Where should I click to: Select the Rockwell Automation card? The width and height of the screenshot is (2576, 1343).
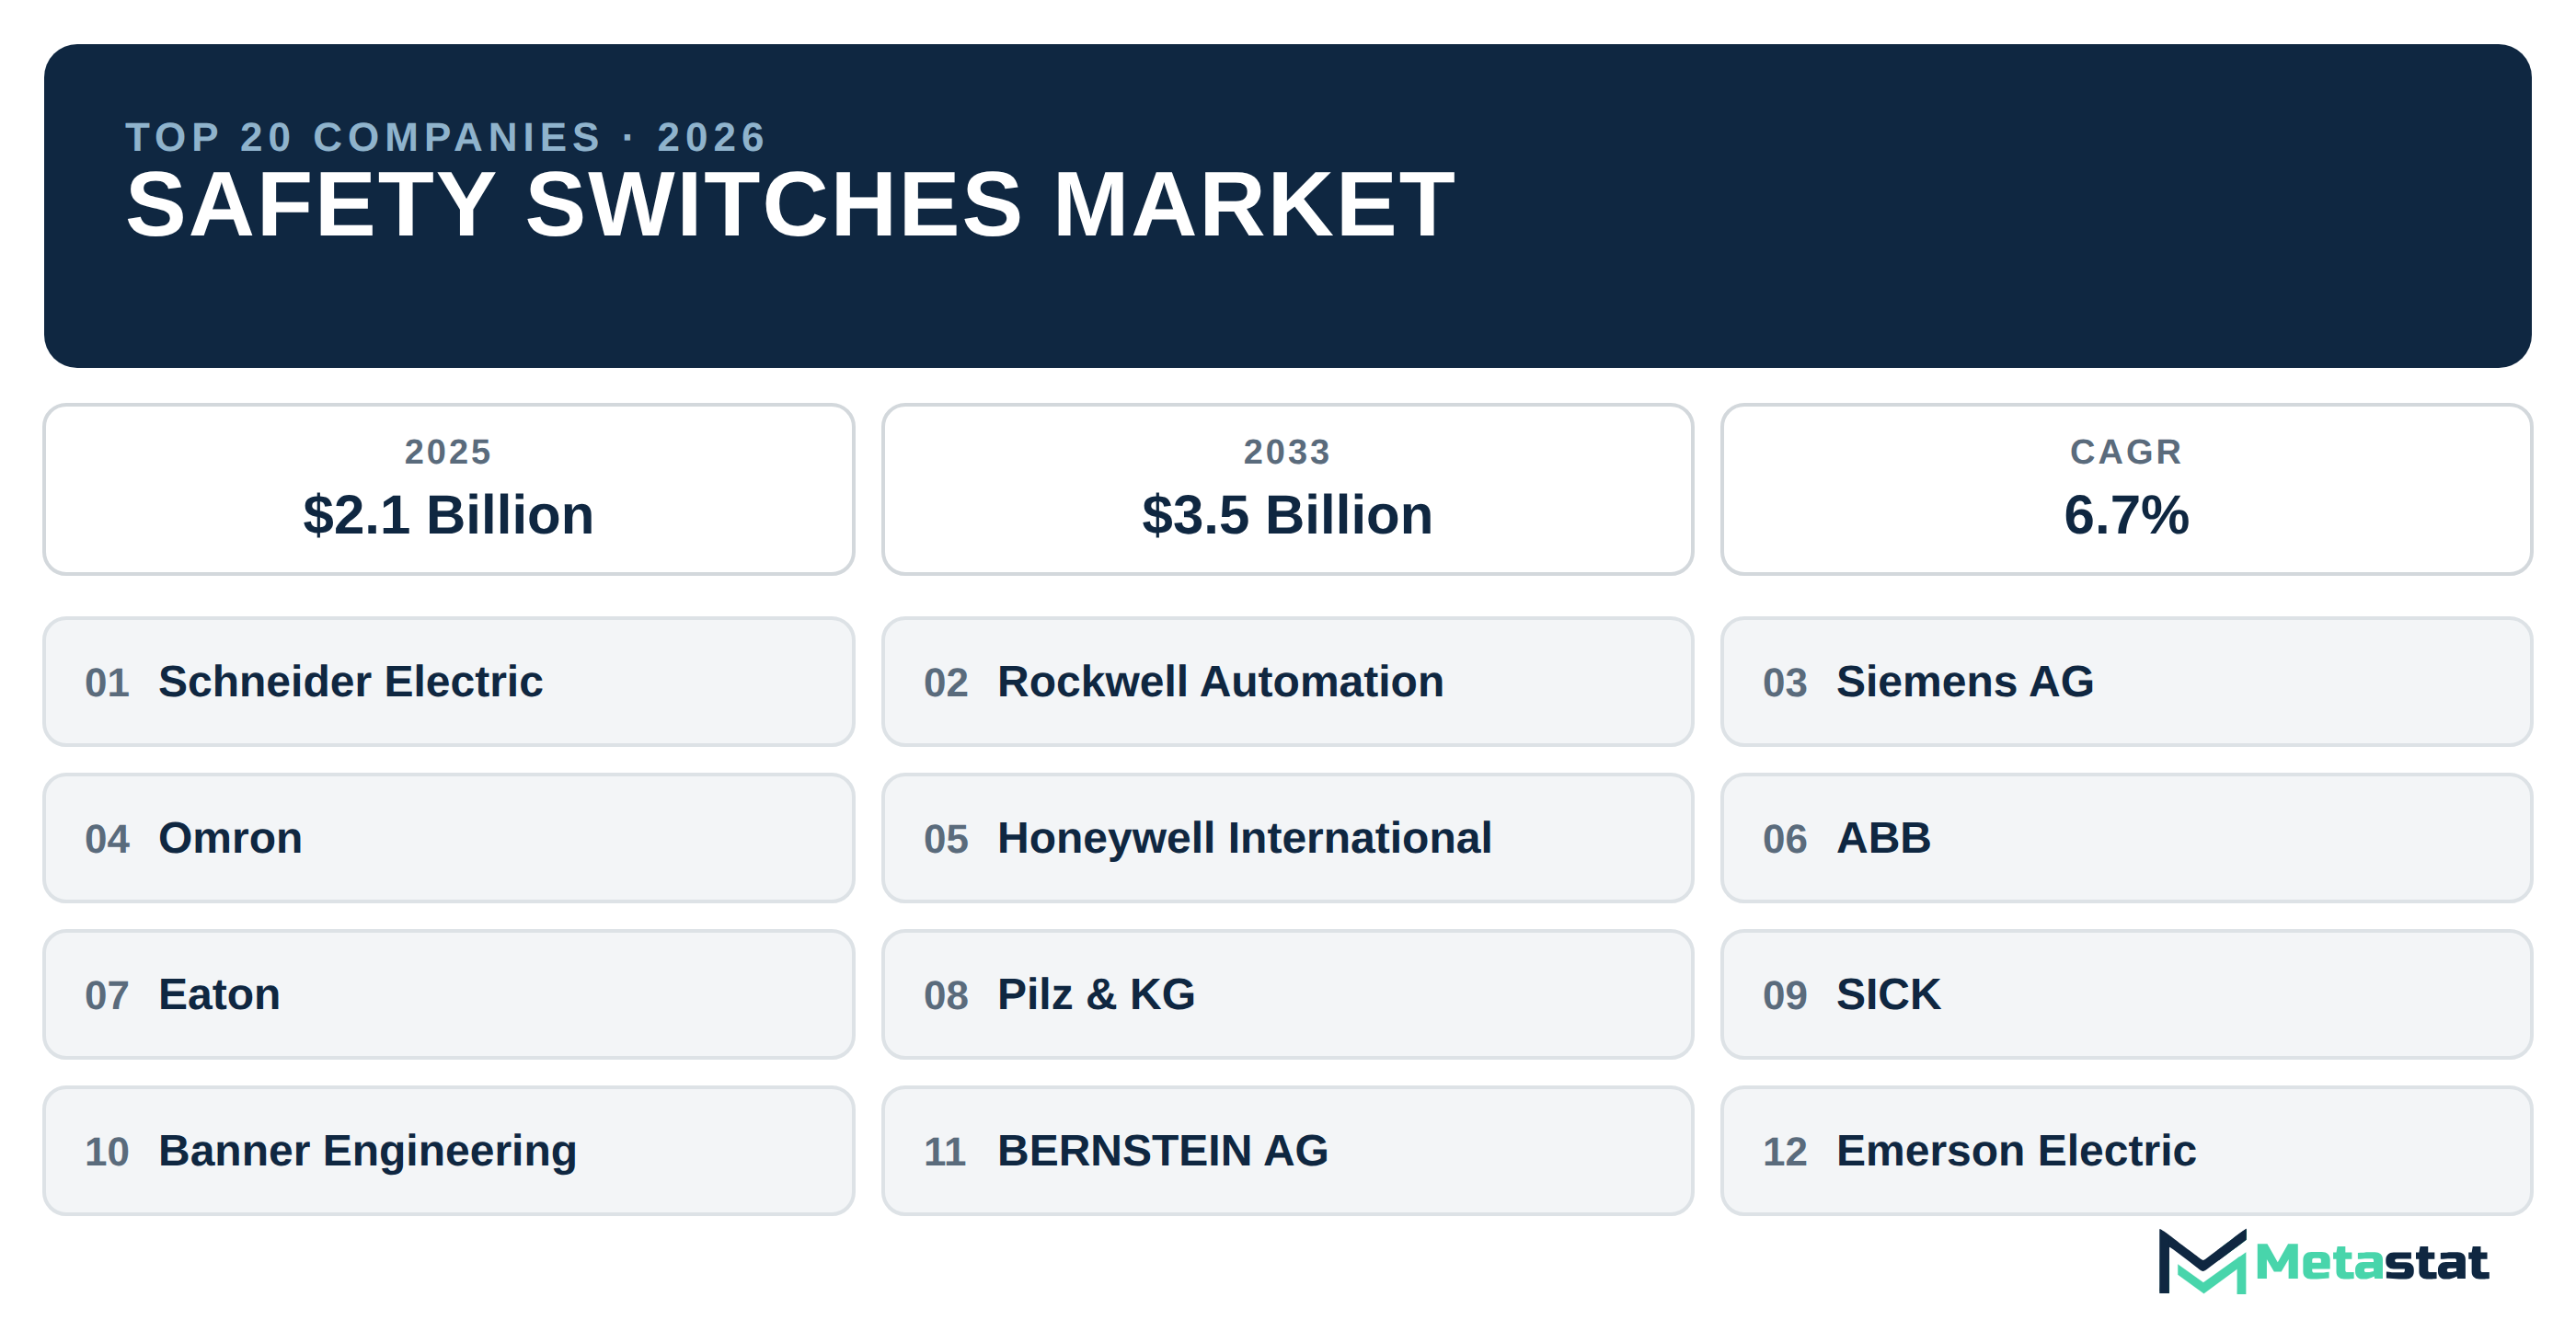(1287, 681)
